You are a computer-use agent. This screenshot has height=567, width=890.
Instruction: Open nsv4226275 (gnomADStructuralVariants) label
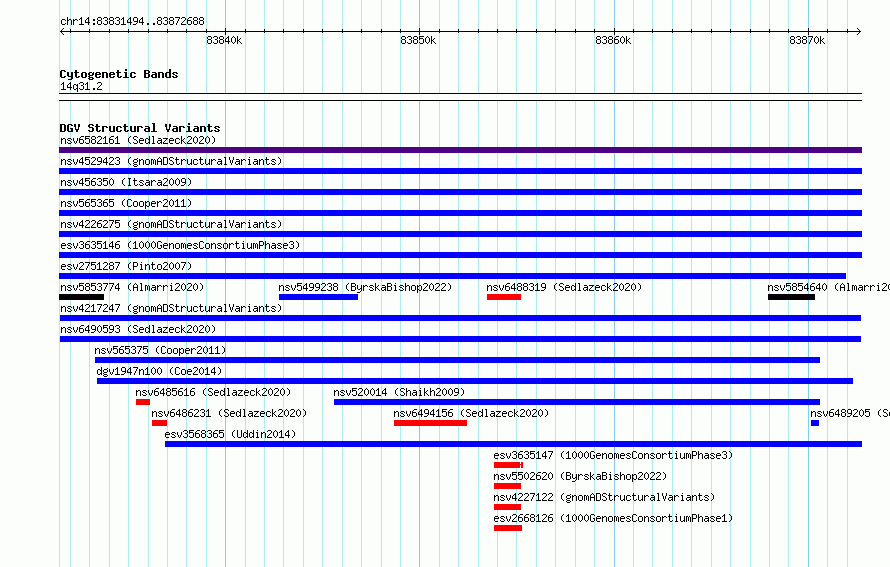pos(171,224)
